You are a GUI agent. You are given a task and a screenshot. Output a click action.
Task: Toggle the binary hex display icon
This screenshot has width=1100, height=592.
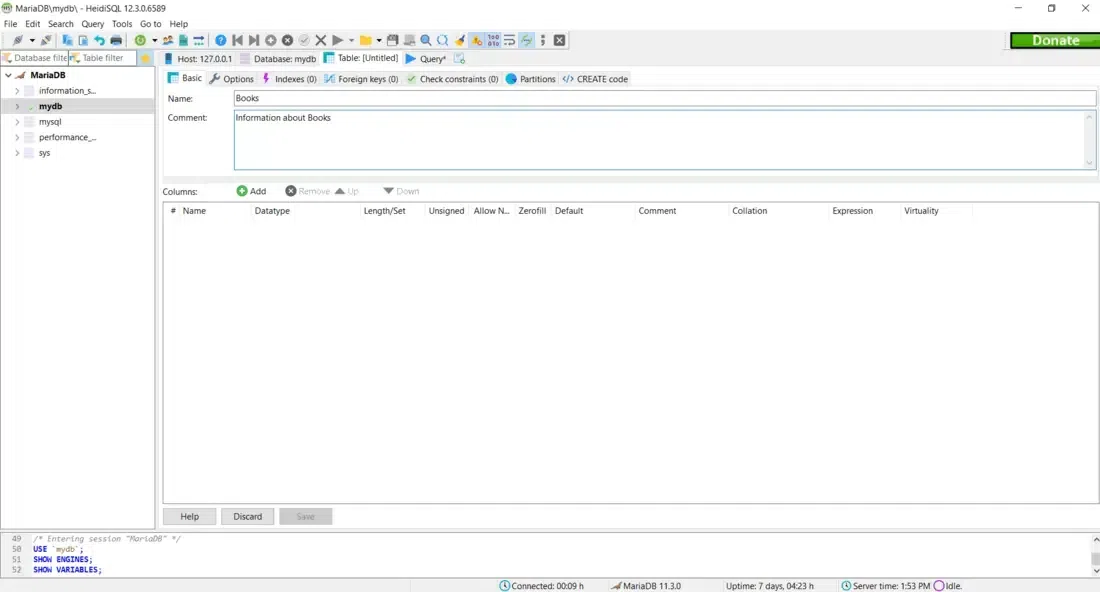493,41
